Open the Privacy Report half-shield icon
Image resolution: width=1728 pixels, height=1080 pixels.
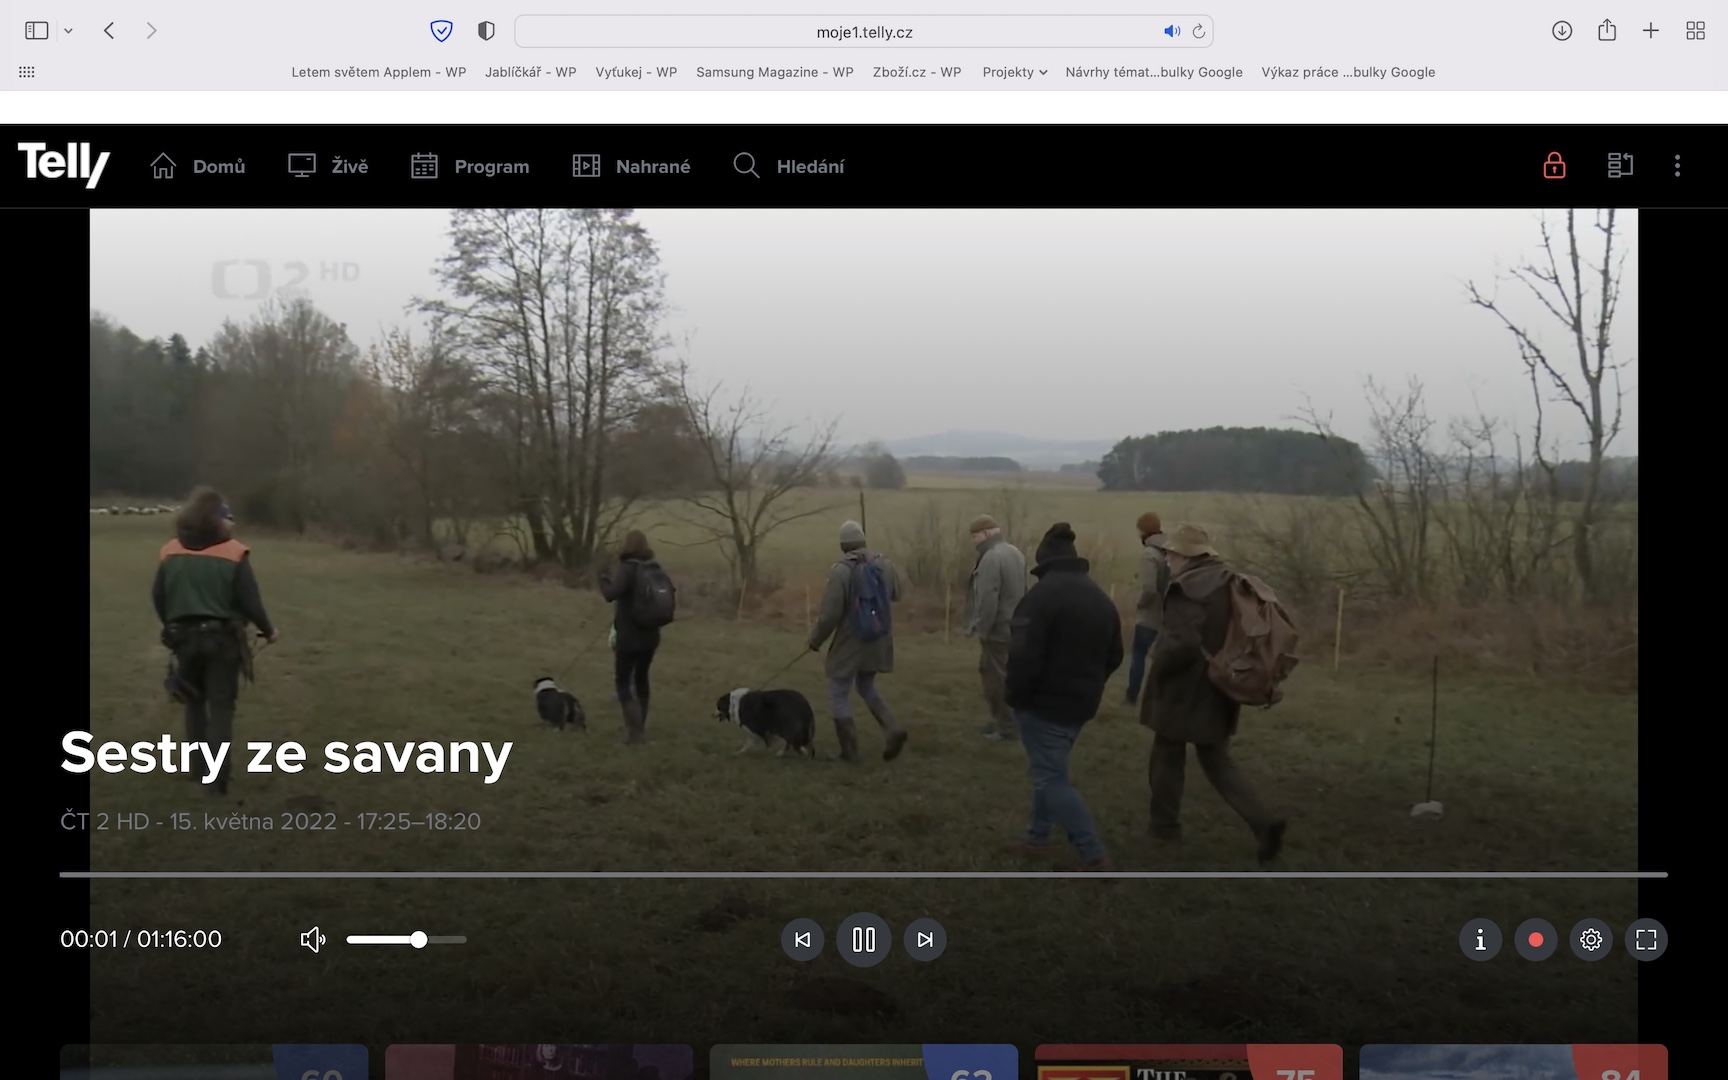click(x=486, y=31)
